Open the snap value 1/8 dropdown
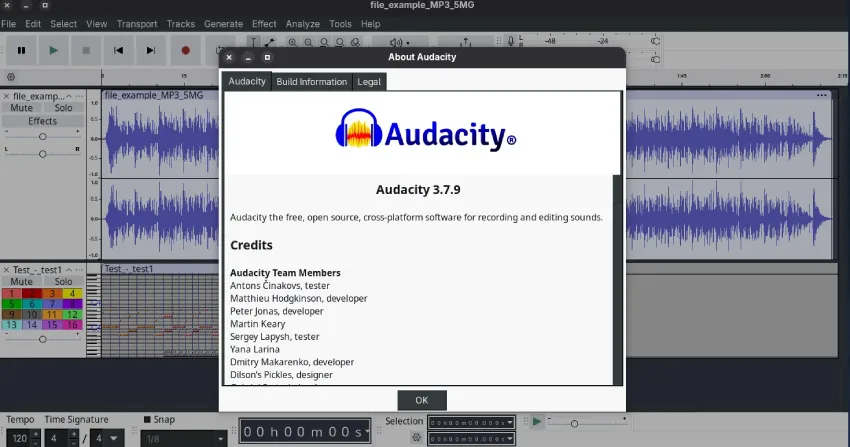 (184, 438)
